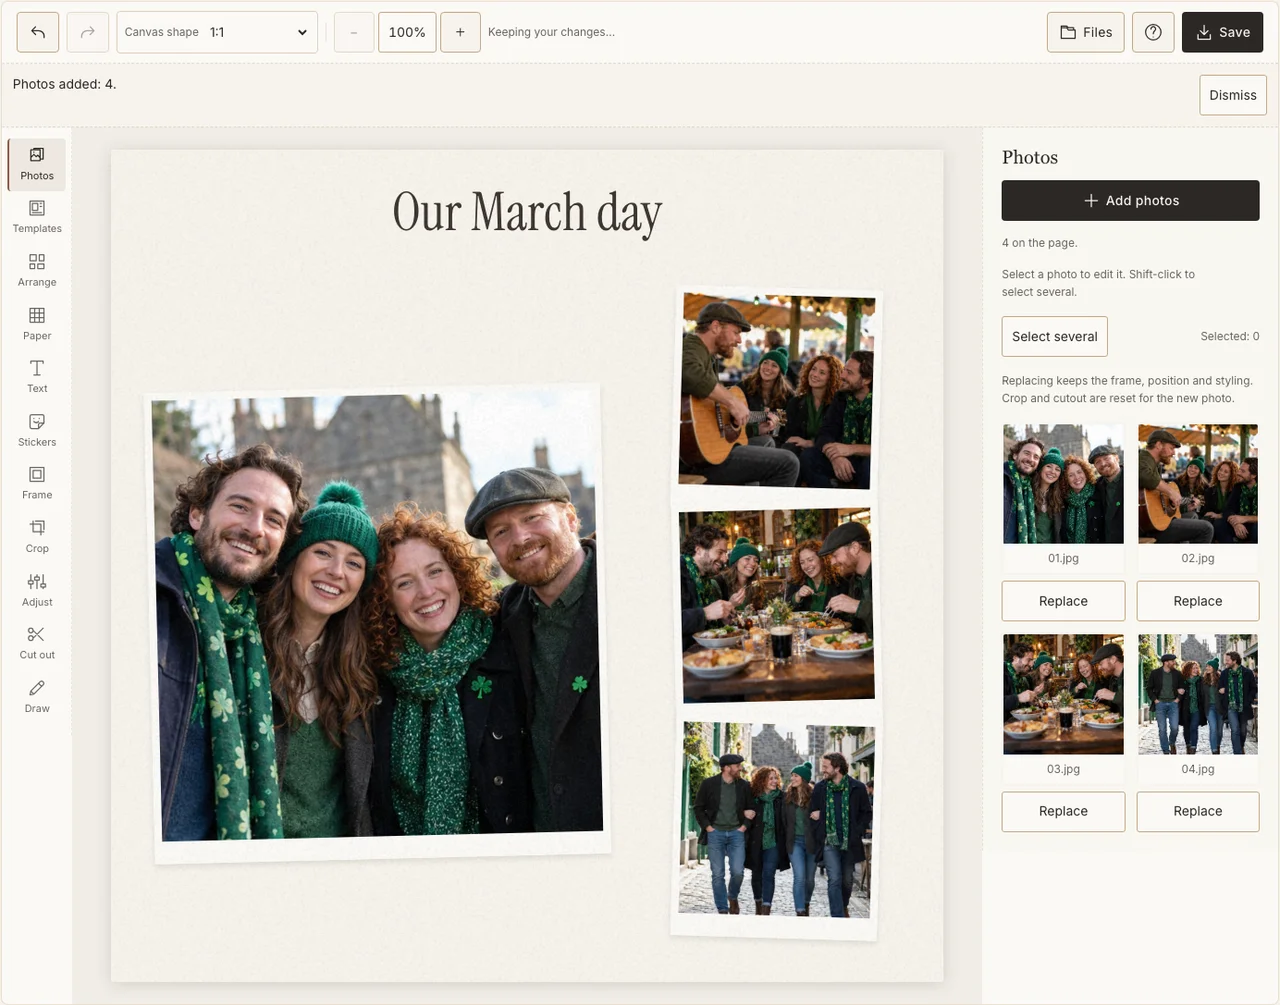This screenshot has width=1280, height=1005.
Task: Click the 'Selected: 0' counter text
Action: pos(1230,336)
